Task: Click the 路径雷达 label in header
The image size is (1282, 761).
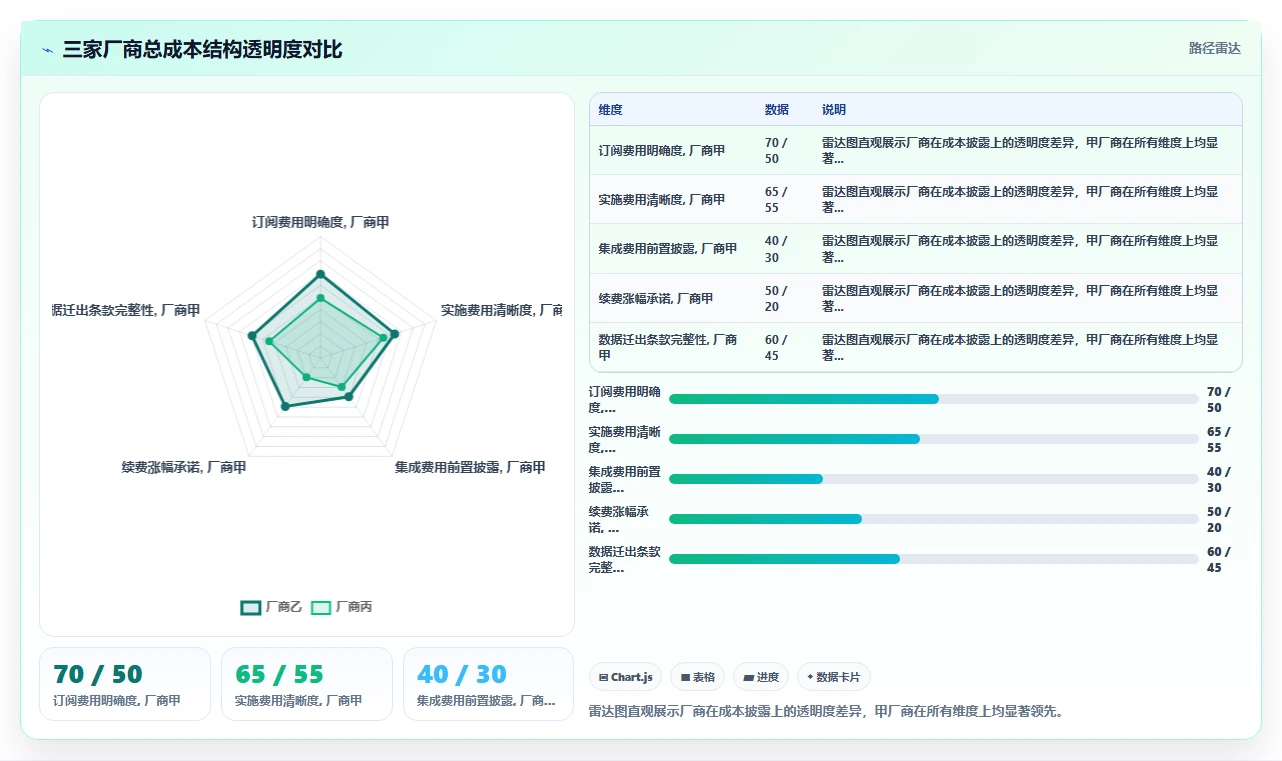Action: (1215, 48)
